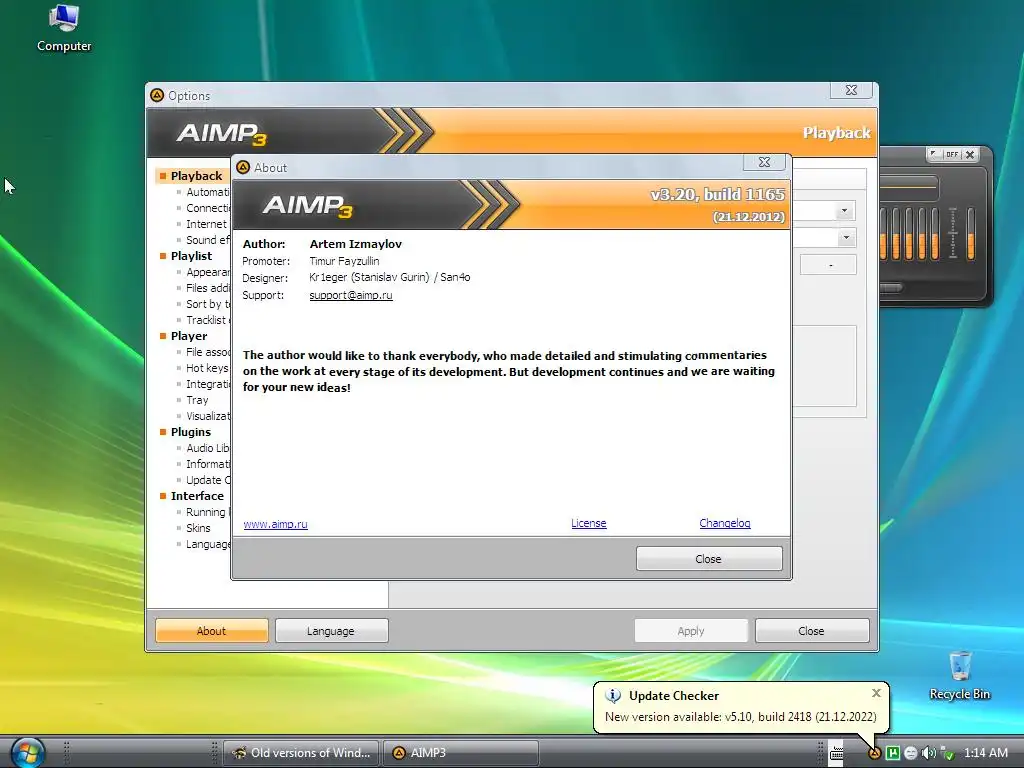Click the '-' button in Options Playback panel

(x=828, y=265)
